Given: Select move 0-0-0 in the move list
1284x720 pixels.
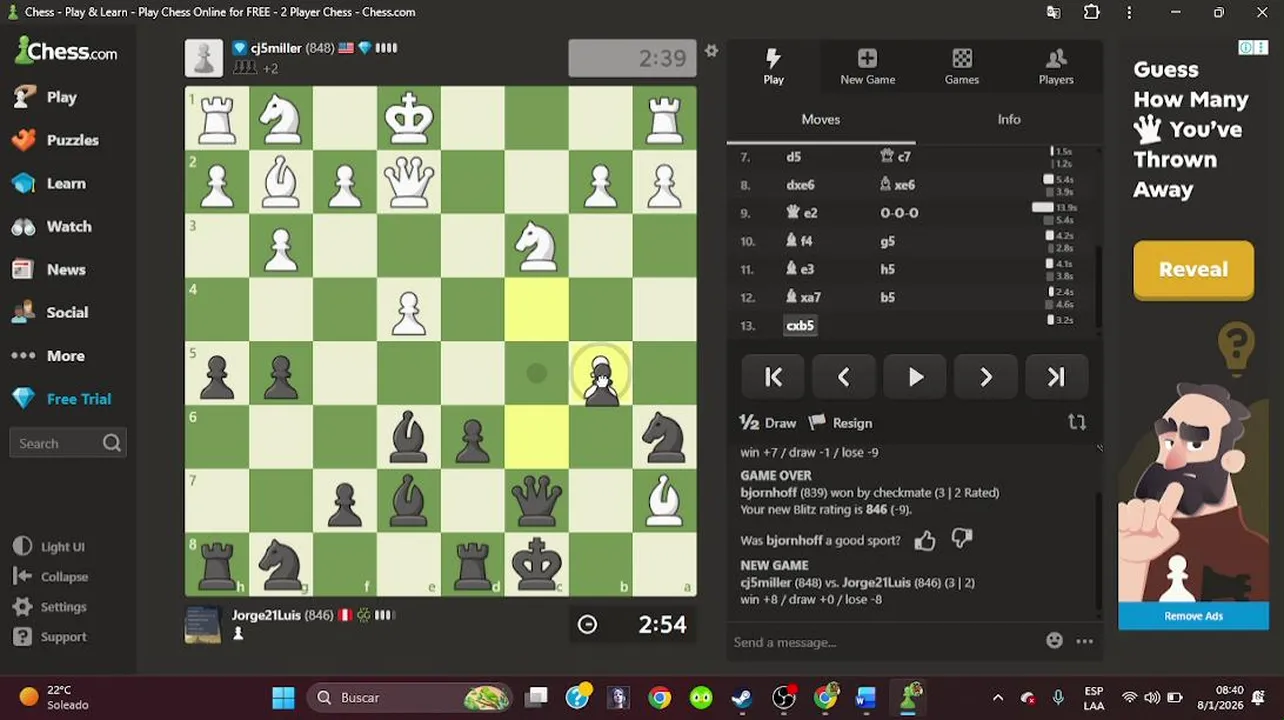Looking at the screenshot, I should (899, 213).
